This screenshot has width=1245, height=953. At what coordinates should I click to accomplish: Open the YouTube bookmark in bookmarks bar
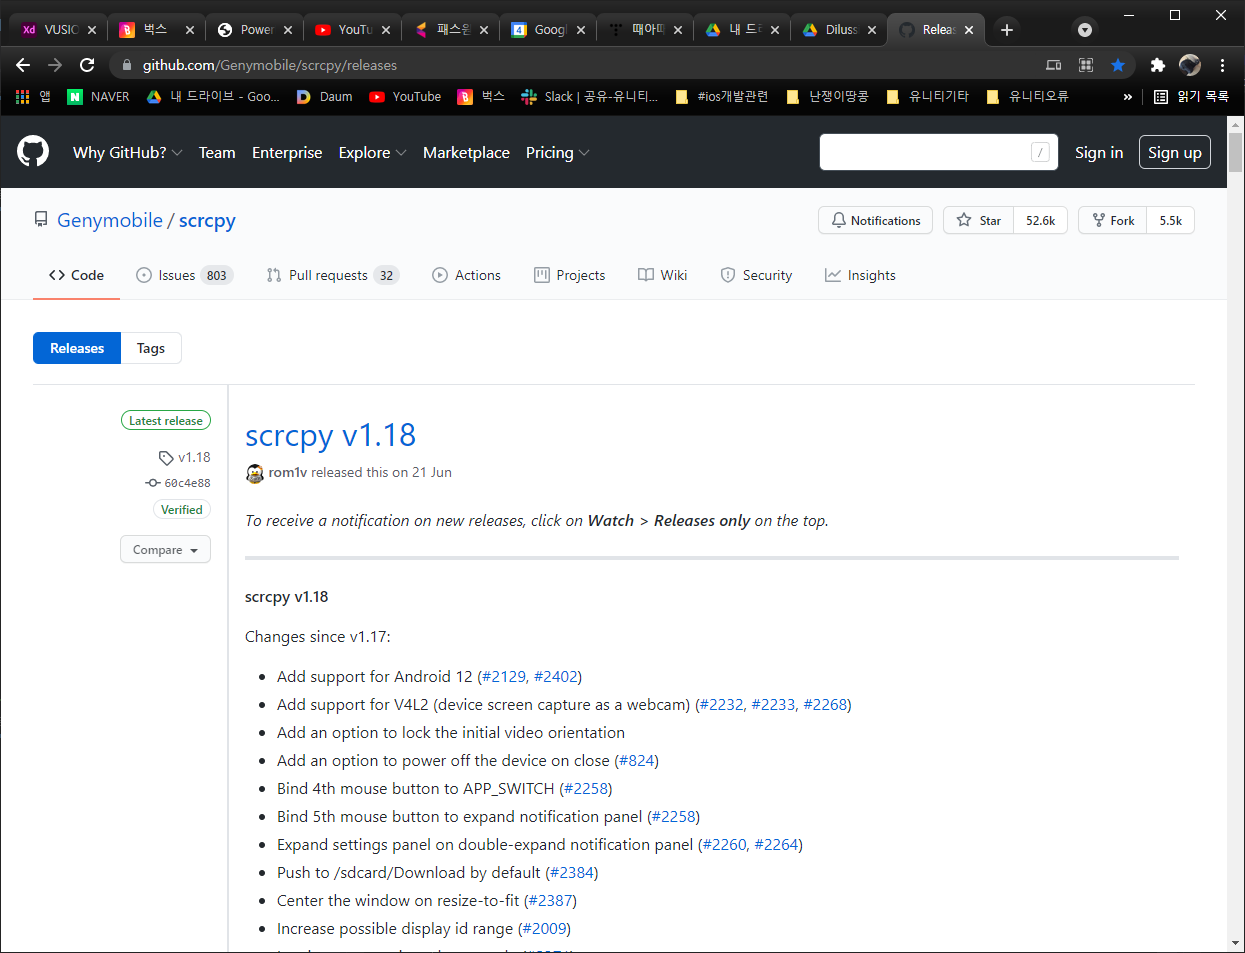[x=405, y=97]
